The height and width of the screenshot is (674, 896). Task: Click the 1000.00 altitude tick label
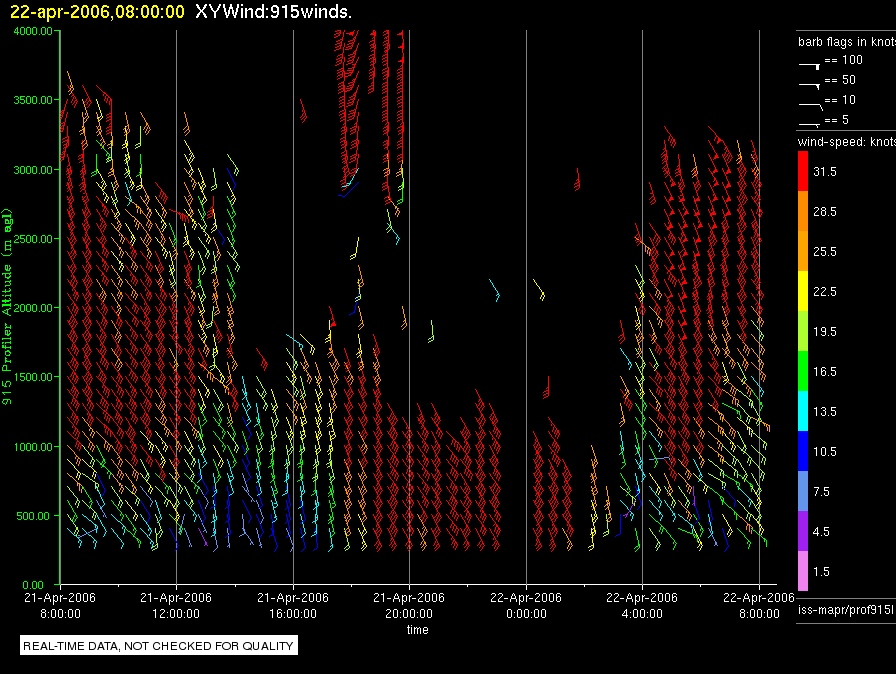click(x=33, y=447)
